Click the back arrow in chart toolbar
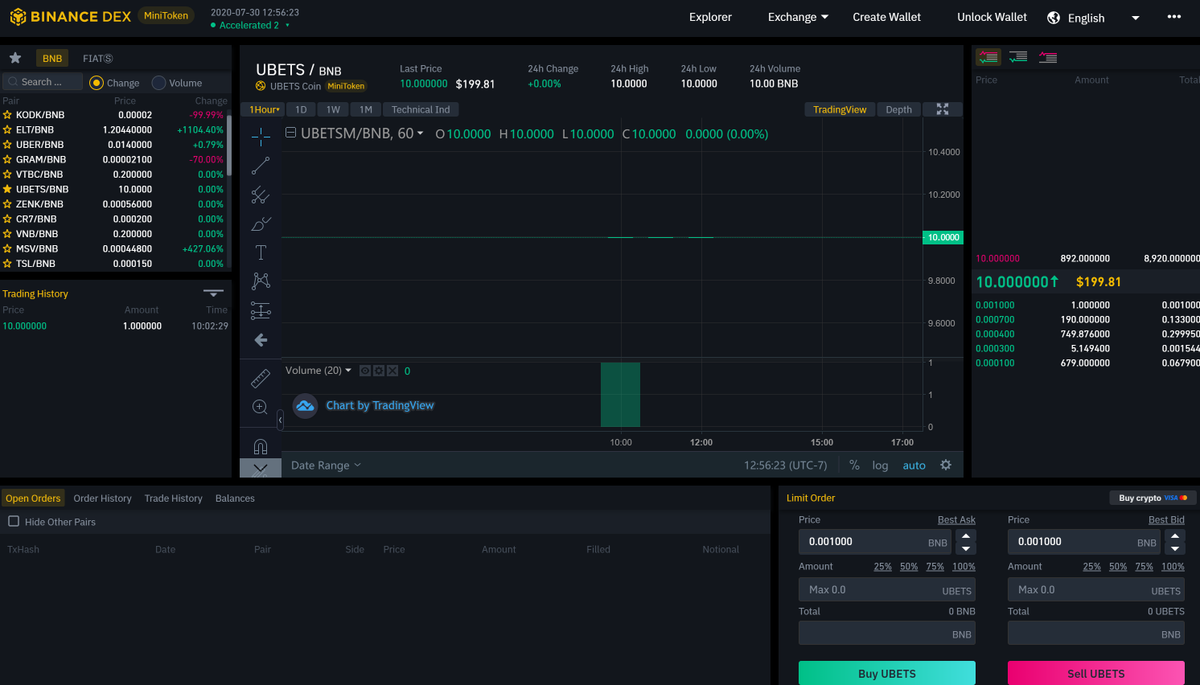The width and height of the screenshot is (1200, 685). (x=260, y=340)
